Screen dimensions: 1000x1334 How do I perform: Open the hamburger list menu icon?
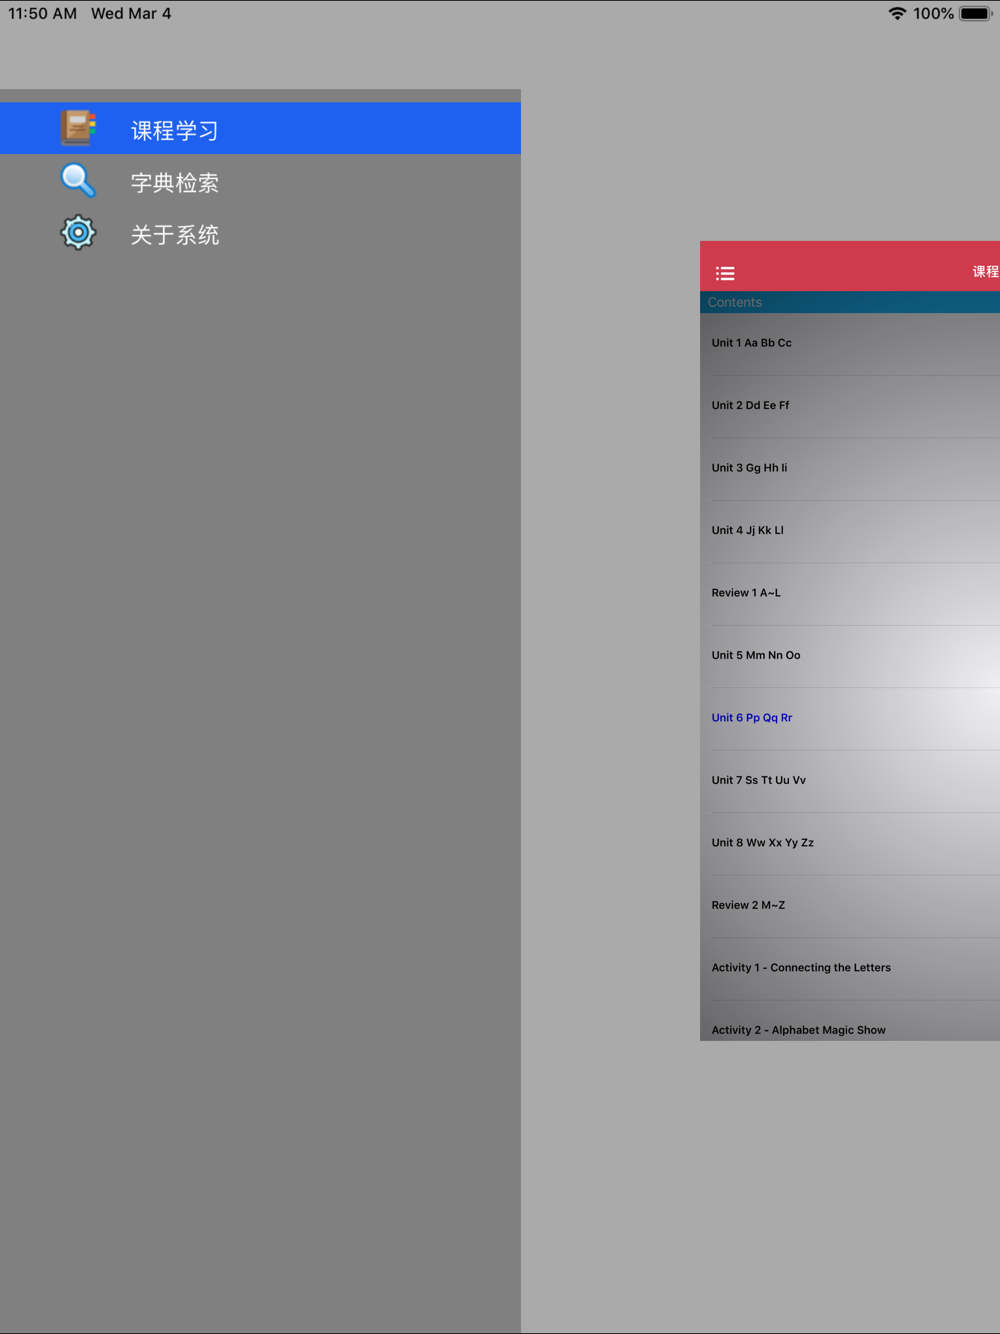point(725,273)
